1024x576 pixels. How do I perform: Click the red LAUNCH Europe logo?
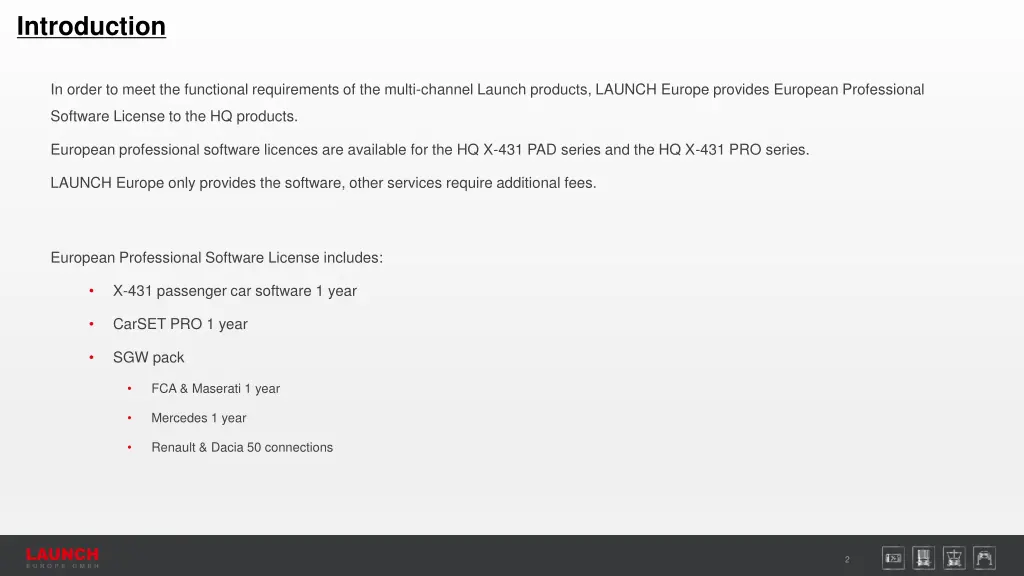(63, 558)
